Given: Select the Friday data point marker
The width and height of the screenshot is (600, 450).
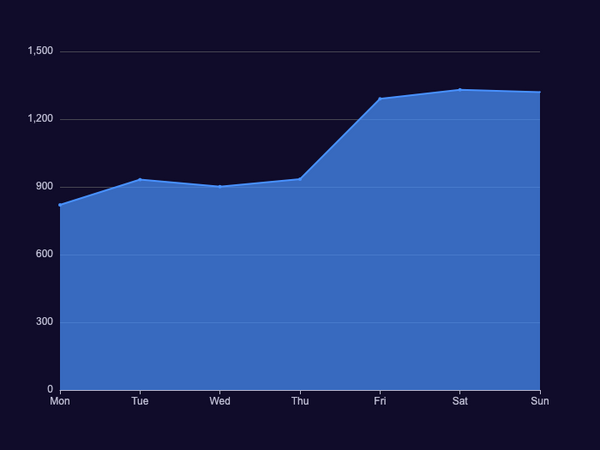Looking at the screenshot, I should 380,98.
